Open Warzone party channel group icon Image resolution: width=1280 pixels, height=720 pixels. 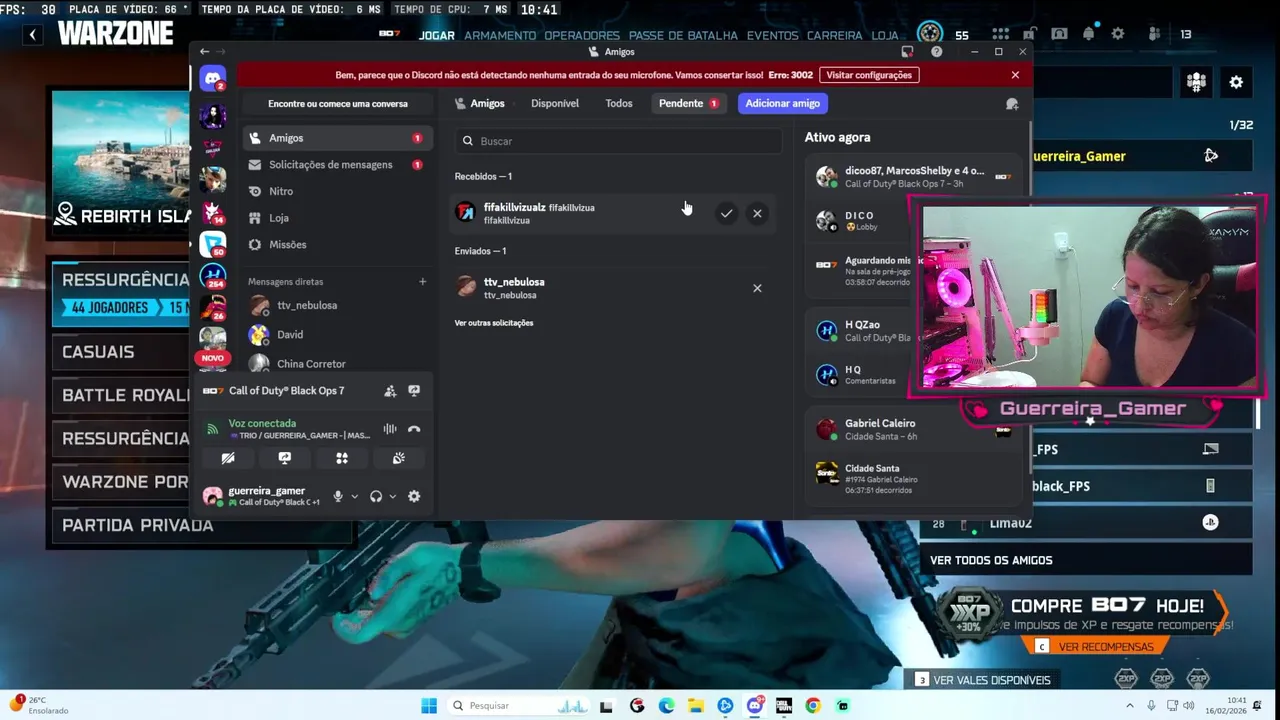(1196, 82)
